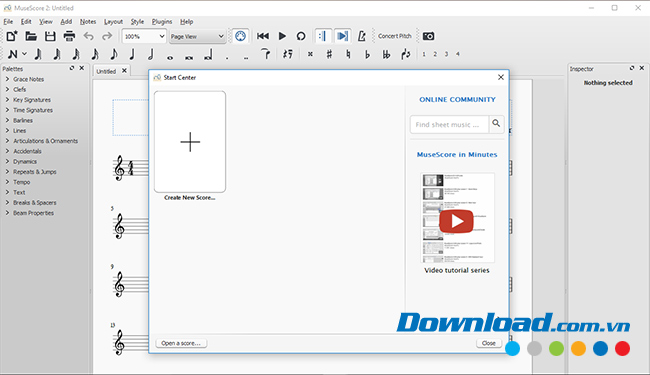Open Plugins menu

(x=162, y=22)
